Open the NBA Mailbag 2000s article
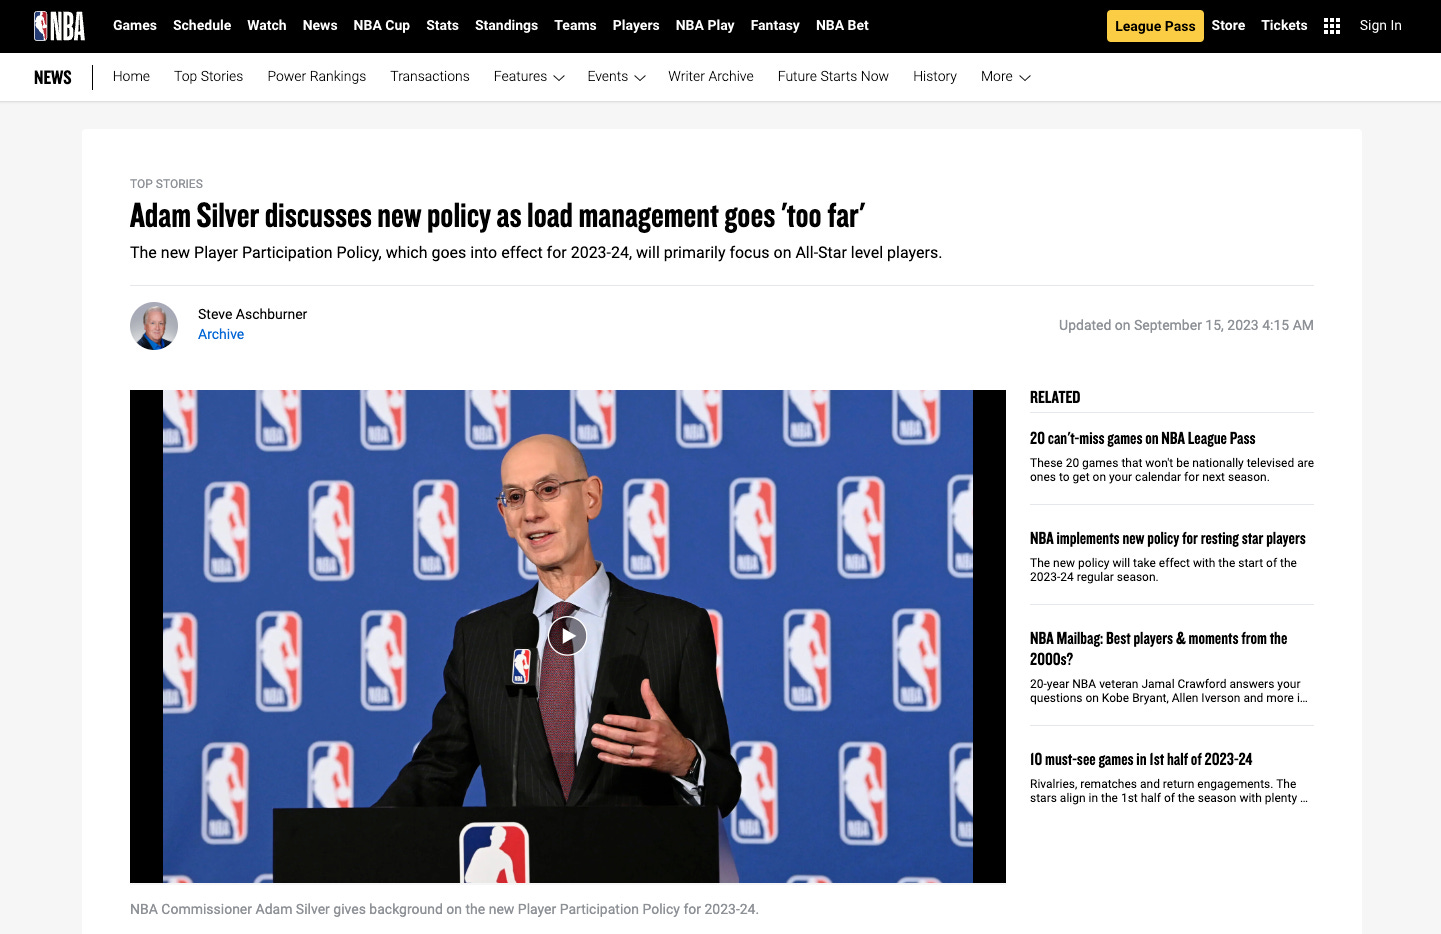Image resolution: width=1441 pixels, height=934 pixels. (x=1159, y=649)
